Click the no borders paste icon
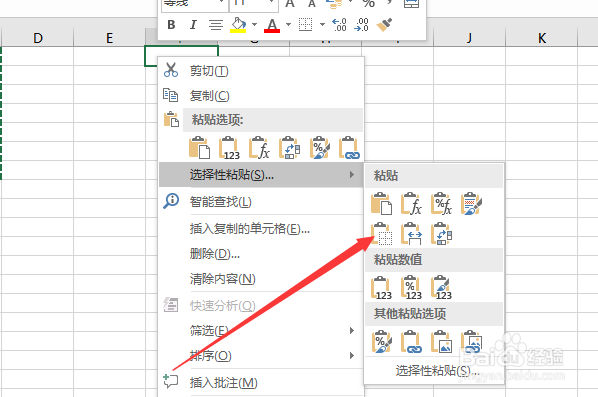The image size is (598, 397). 382,233
